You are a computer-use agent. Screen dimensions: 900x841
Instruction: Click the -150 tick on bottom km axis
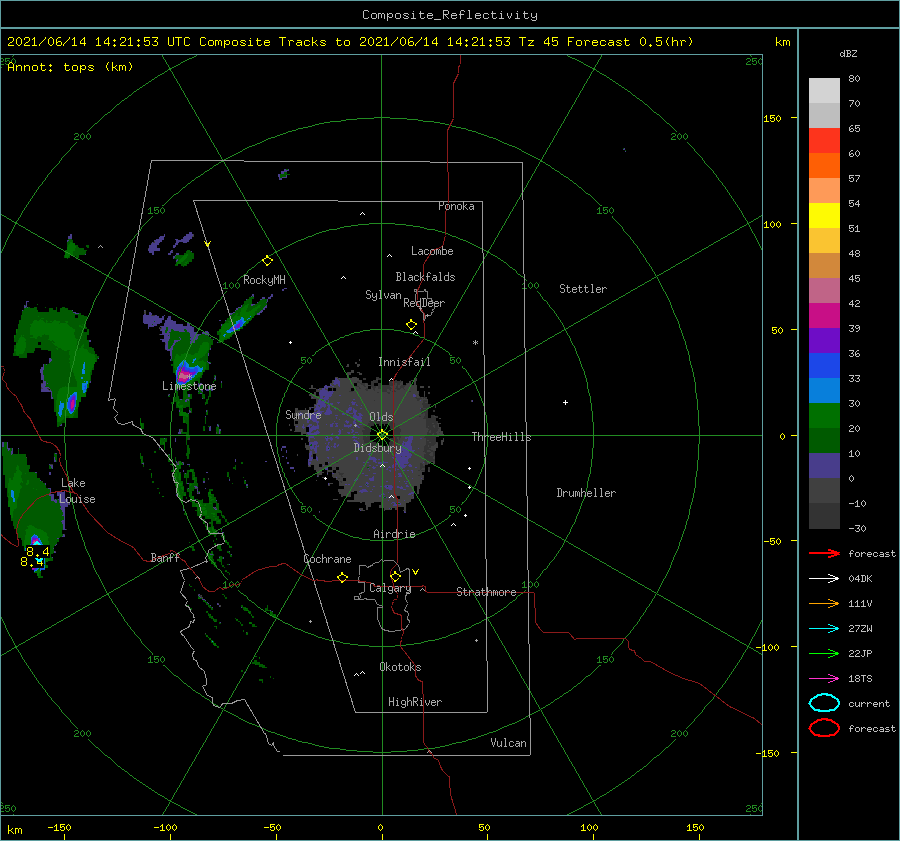pyautogui.click(x=59, y=827)
